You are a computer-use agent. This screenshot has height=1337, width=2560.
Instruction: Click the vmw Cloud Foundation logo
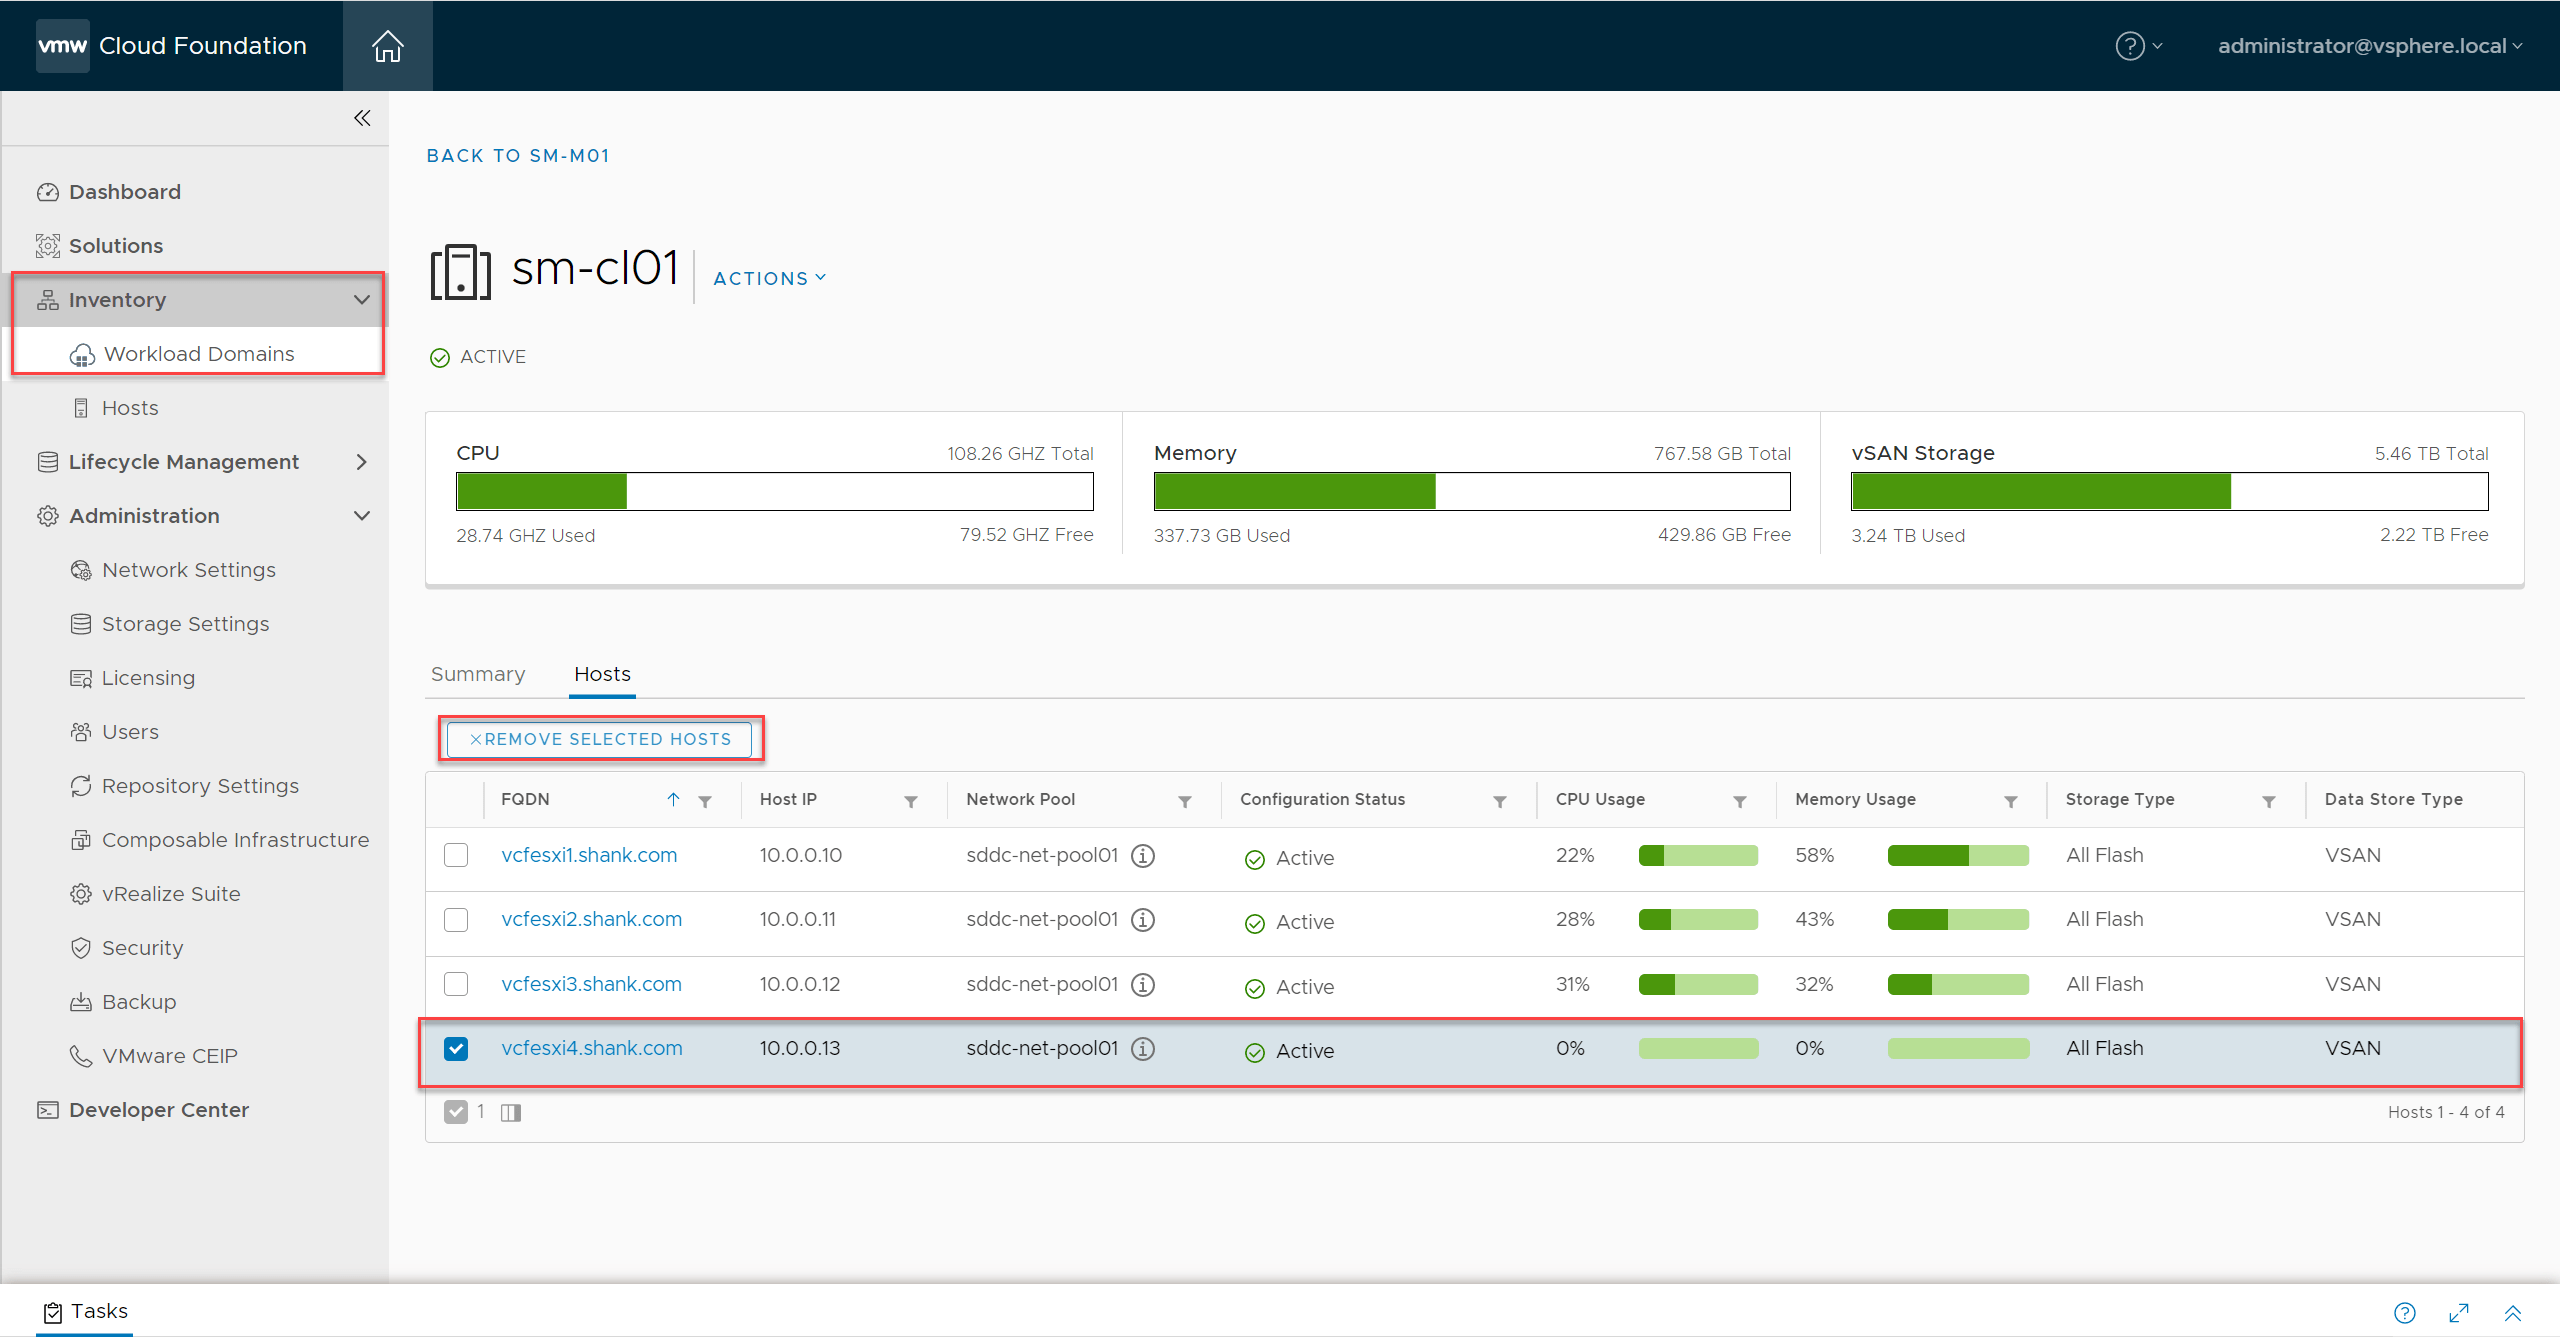[171, 46]
